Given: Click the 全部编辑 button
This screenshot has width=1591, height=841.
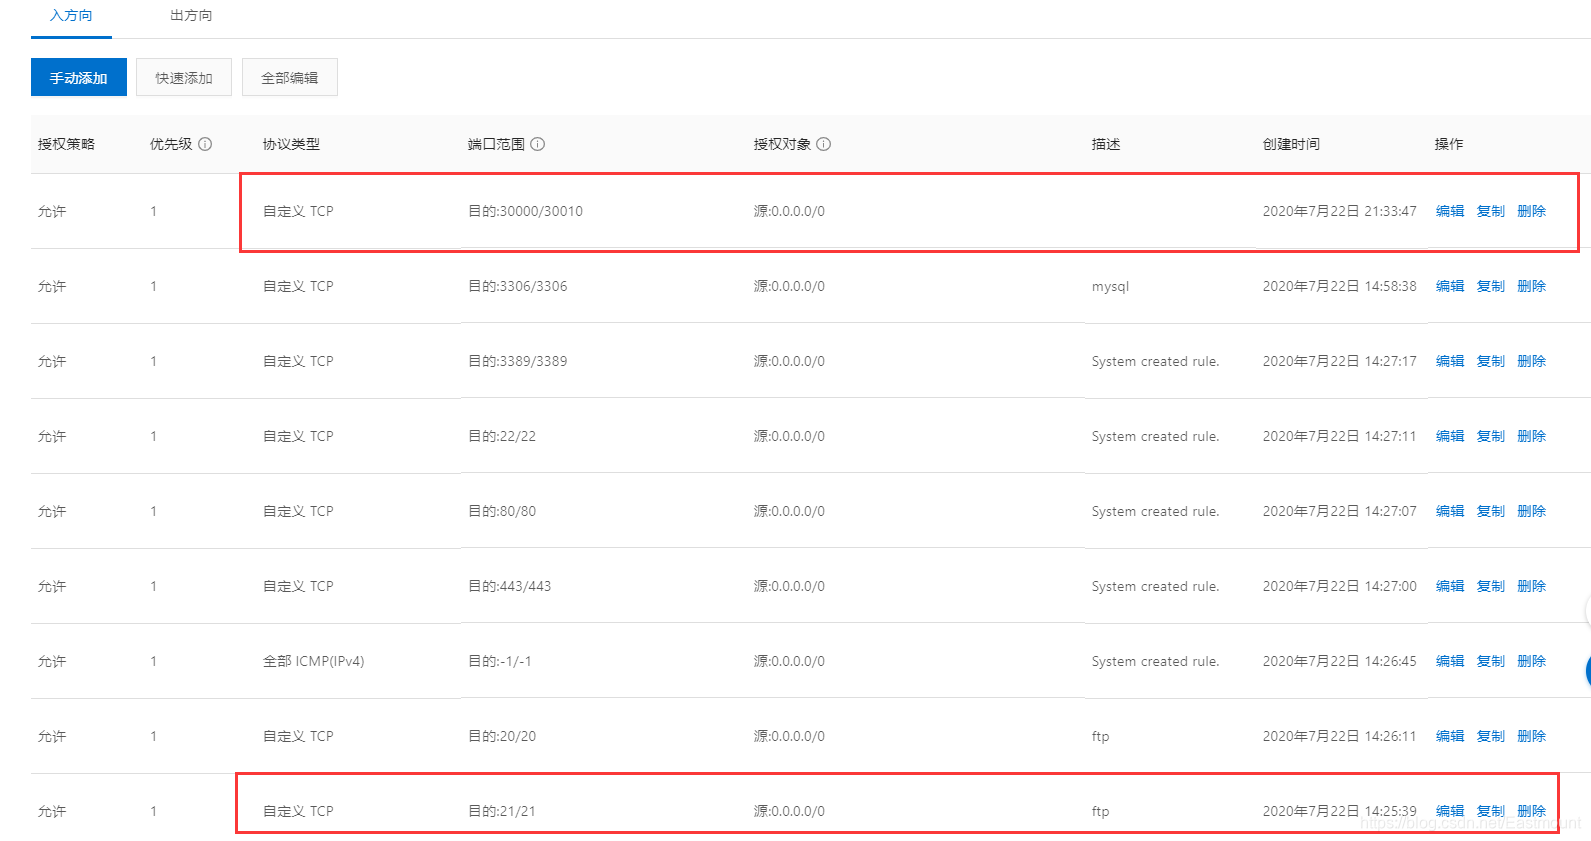Looking at the screenshot, I should (x=290, y=77).
